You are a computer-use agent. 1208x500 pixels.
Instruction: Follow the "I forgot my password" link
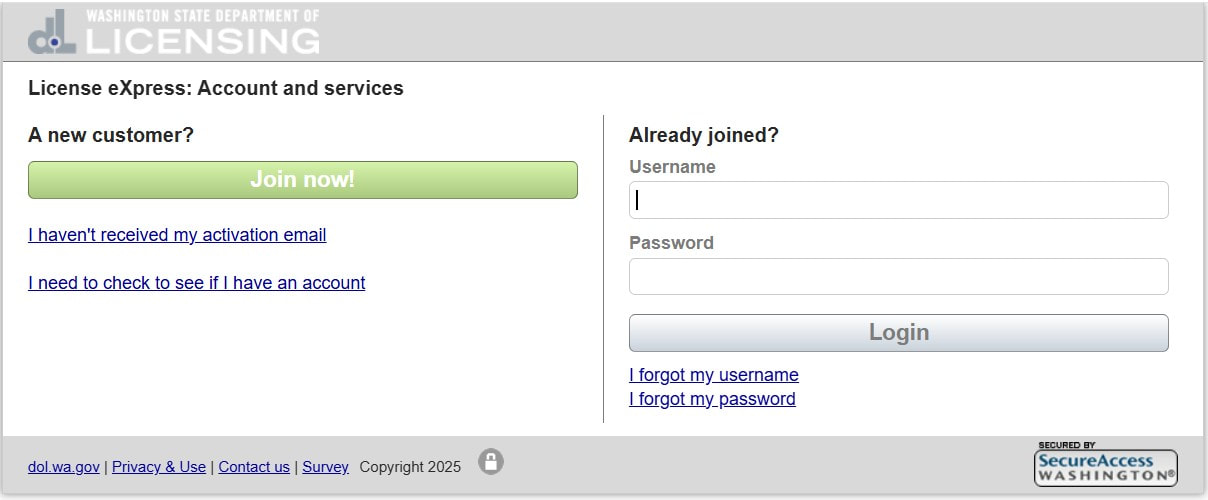point(712,399)
